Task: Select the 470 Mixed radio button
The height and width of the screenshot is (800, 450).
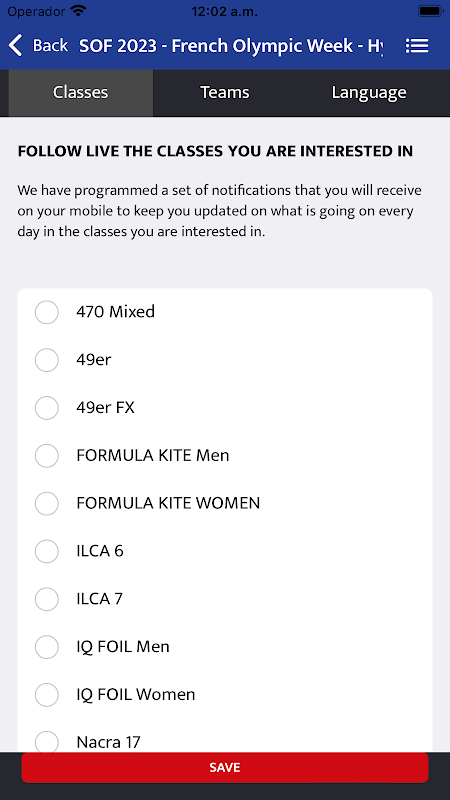Action: point(47,312)
